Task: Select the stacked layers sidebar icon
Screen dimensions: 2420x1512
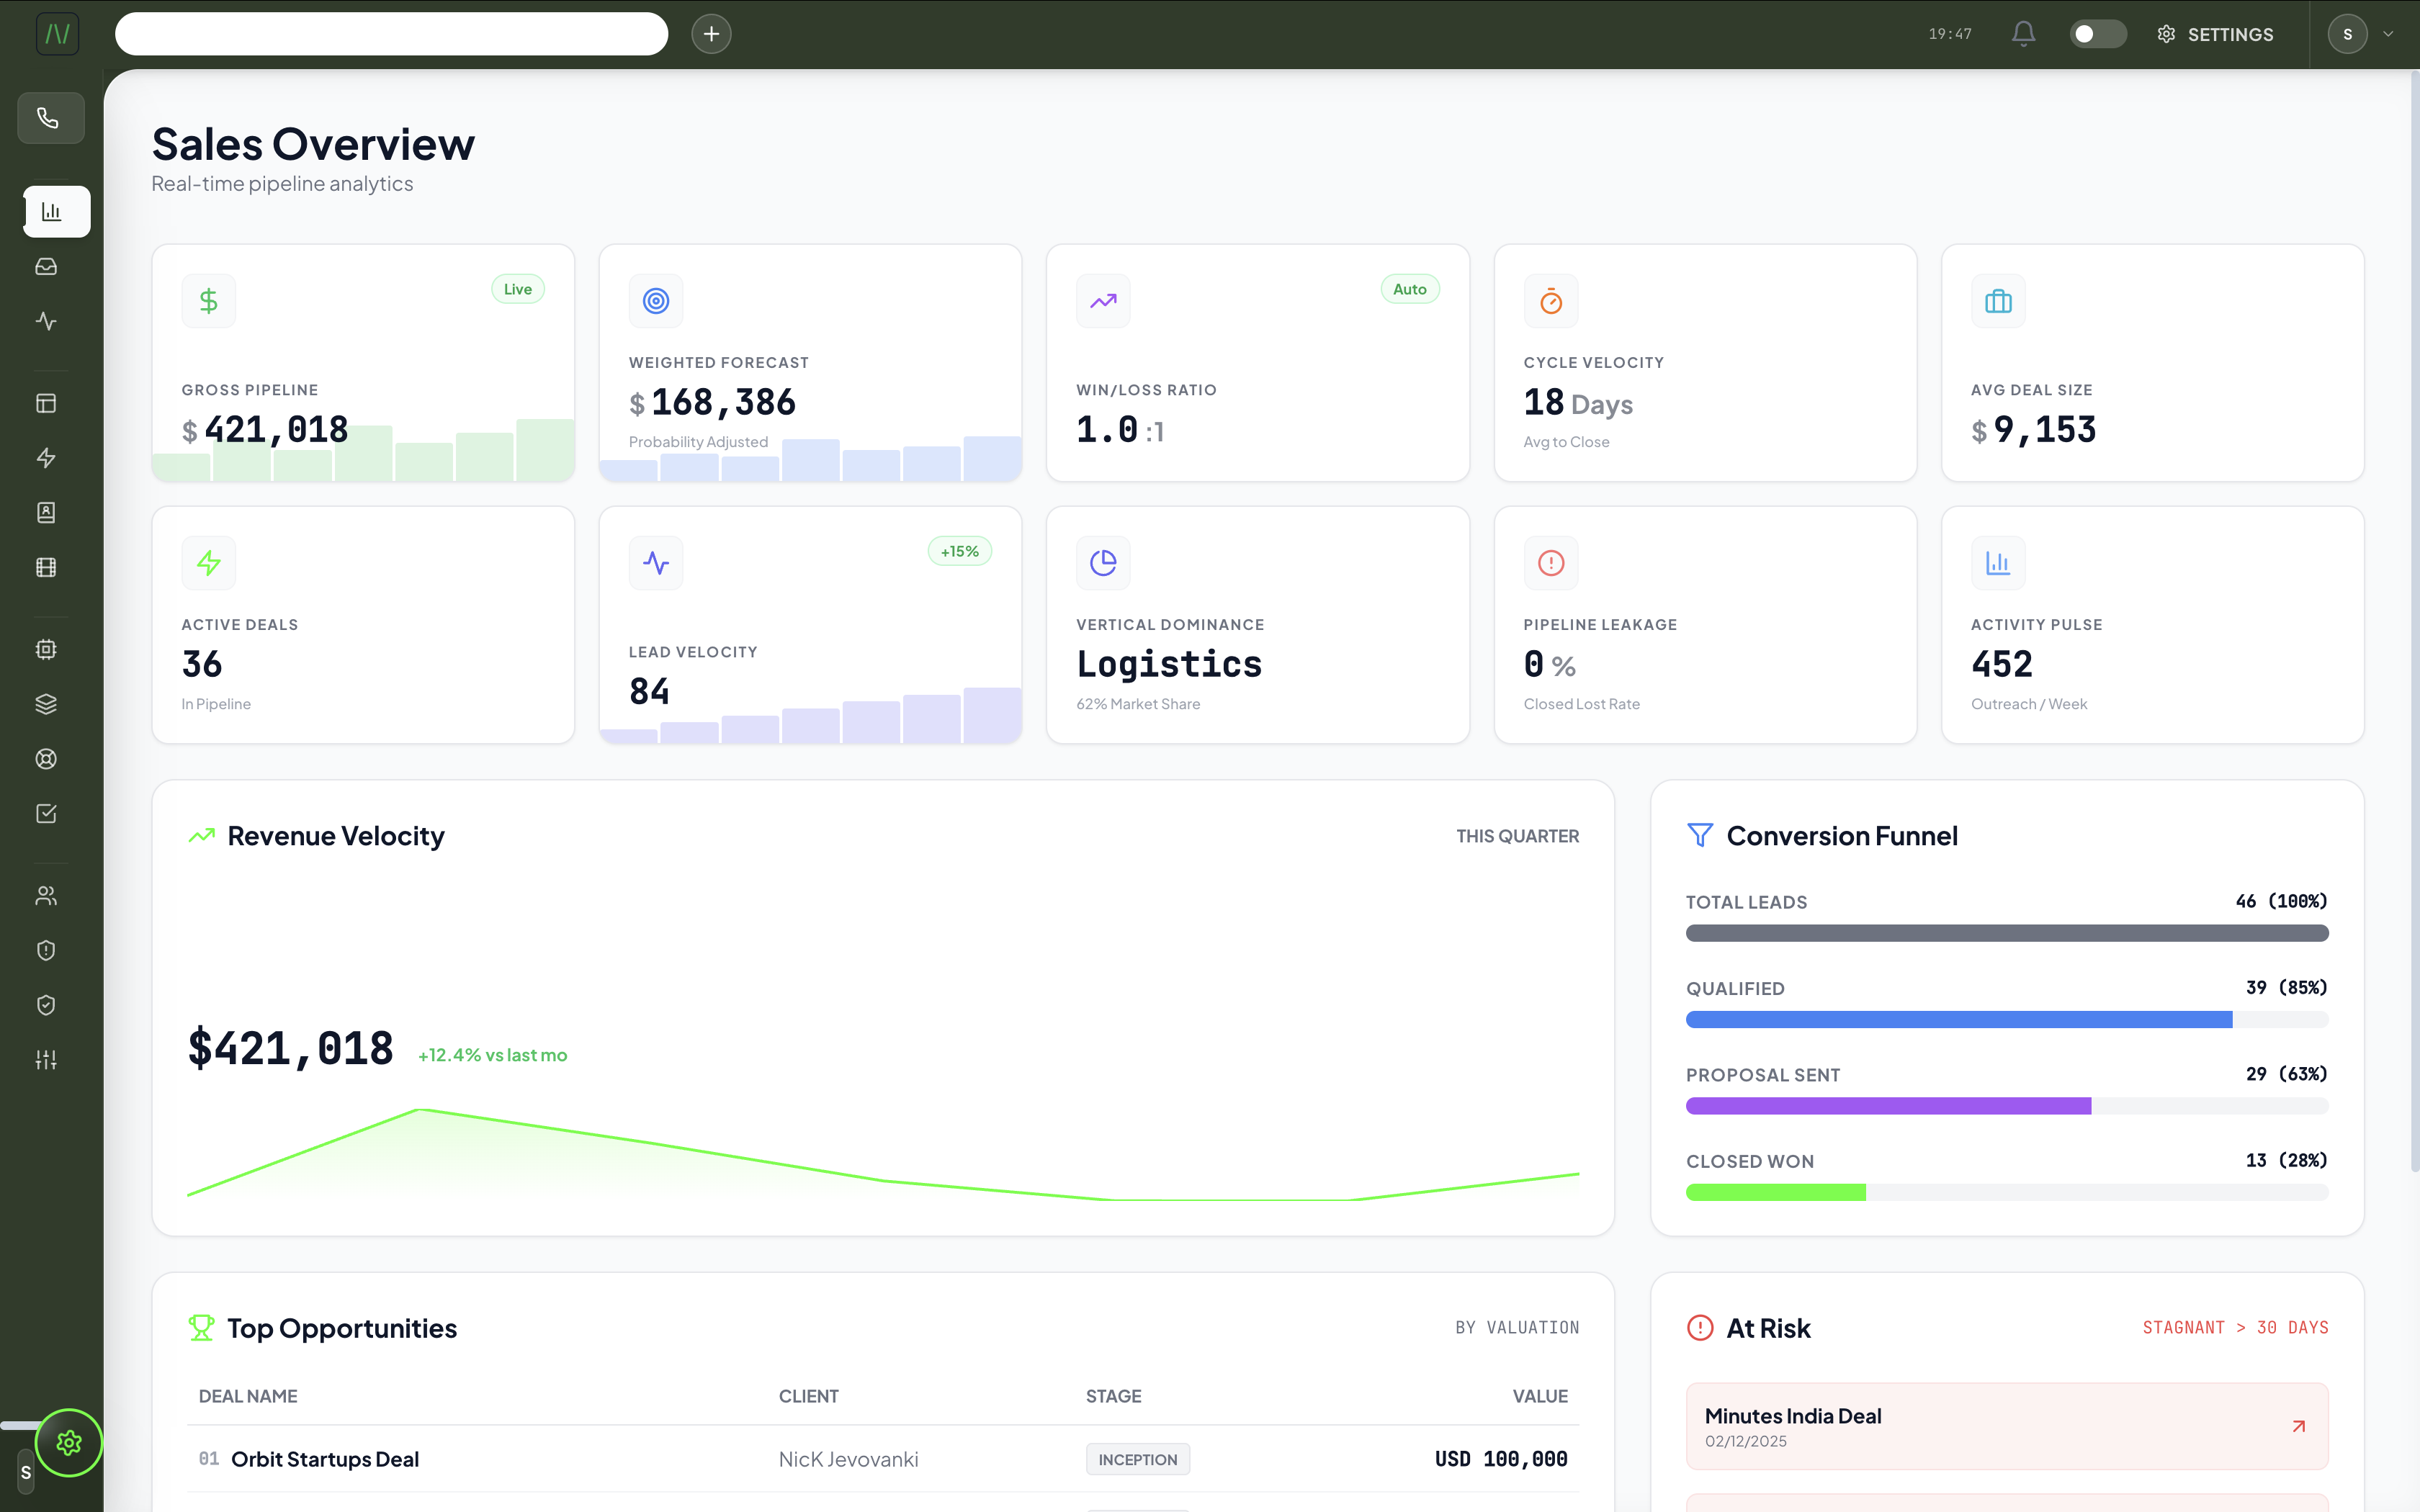Action: (46, 704)
